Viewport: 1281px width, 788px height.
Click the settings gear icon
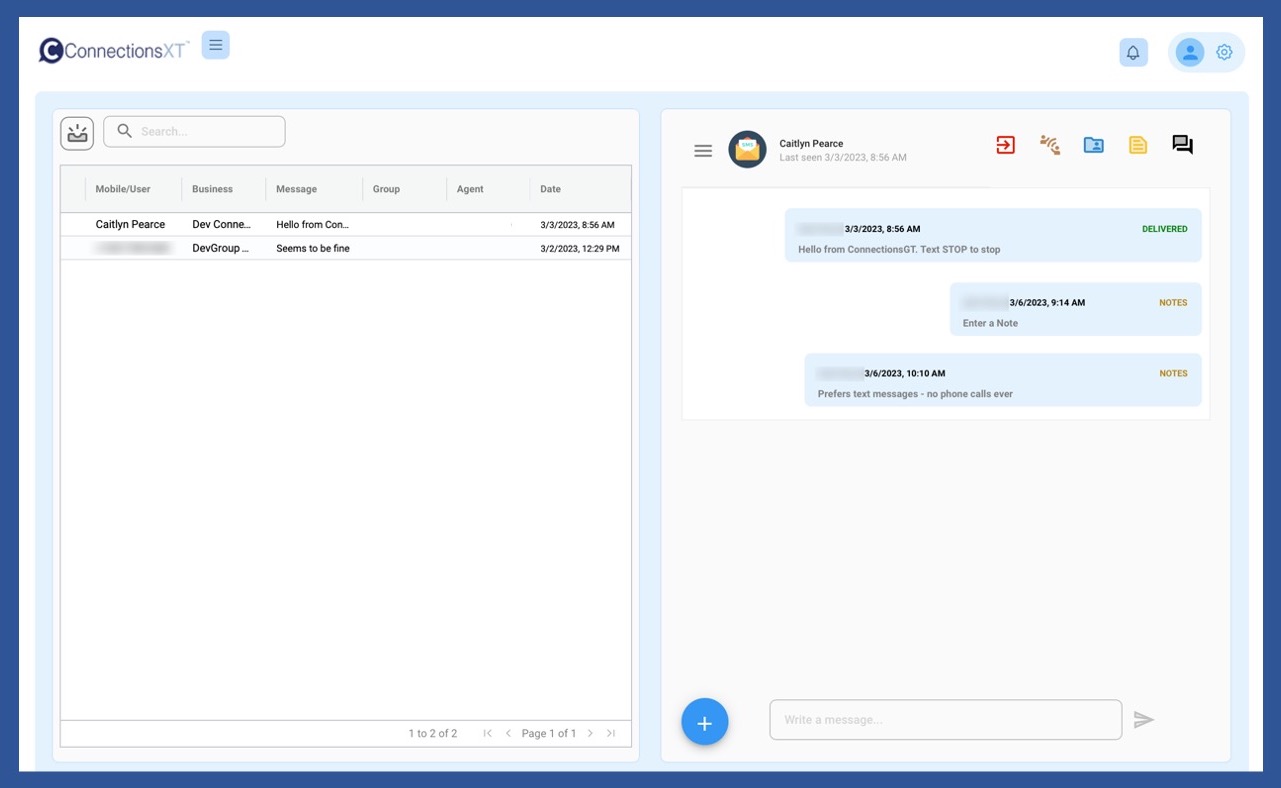[1224, 53]
